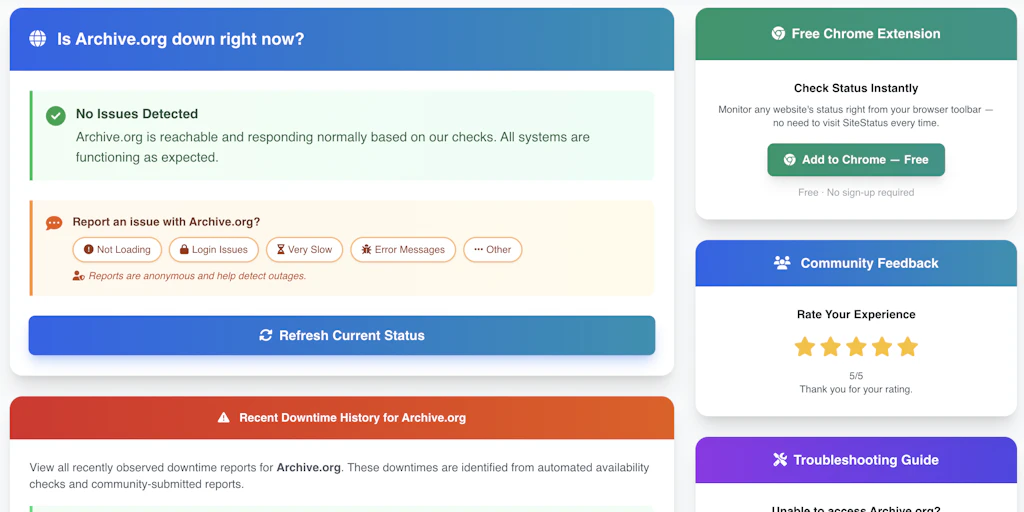Image resolution: width=1024 pixels, height=512 pixels.
Task: Report Login Issues for Archive.org
Action: click(214, 249)
